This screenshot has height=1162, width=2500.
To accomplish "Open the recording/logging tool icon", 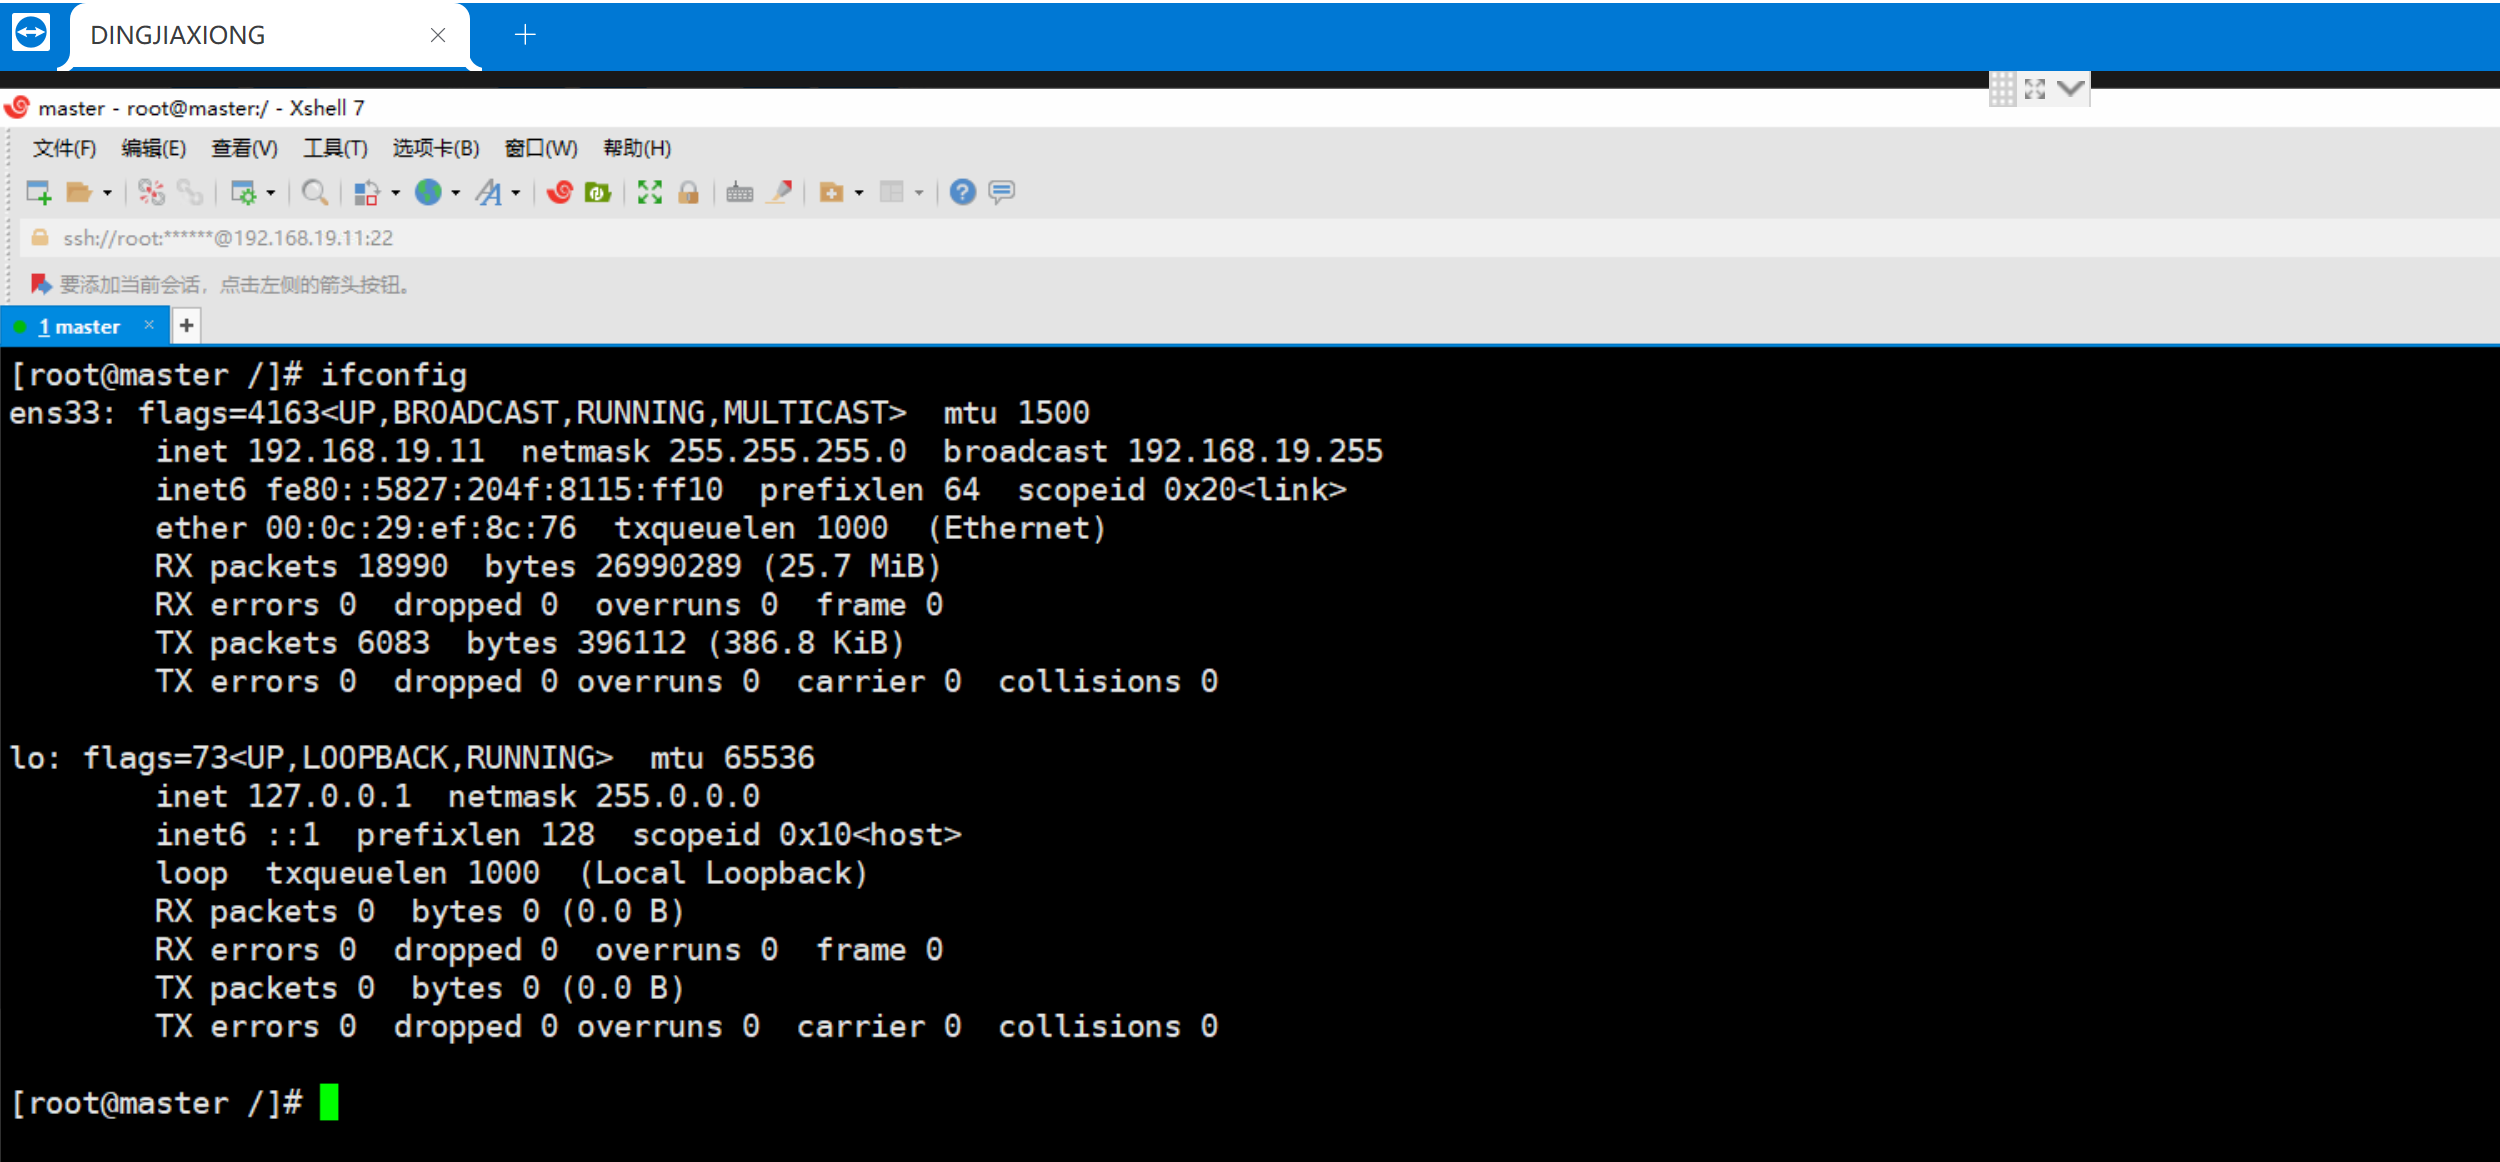I will (780, 194).
